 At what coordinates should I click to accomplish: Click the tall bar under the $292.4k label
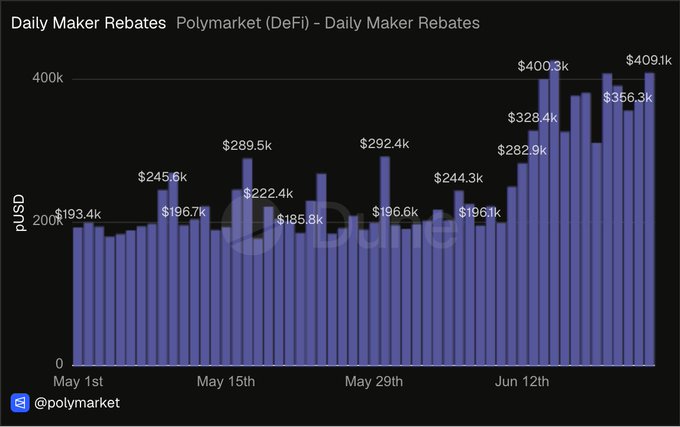[385, 261]
